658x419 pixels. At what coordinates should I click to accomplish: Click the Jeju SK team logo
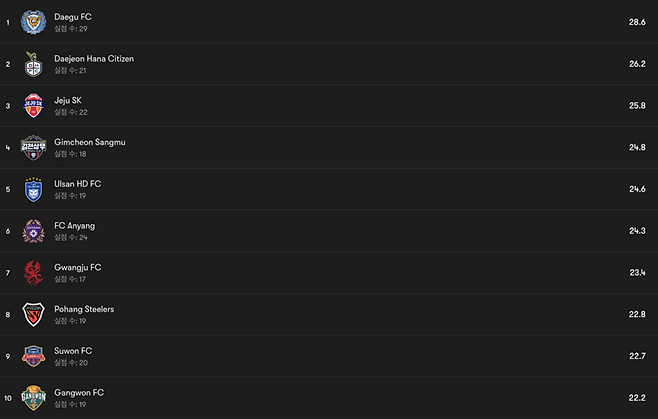point(33,105)
